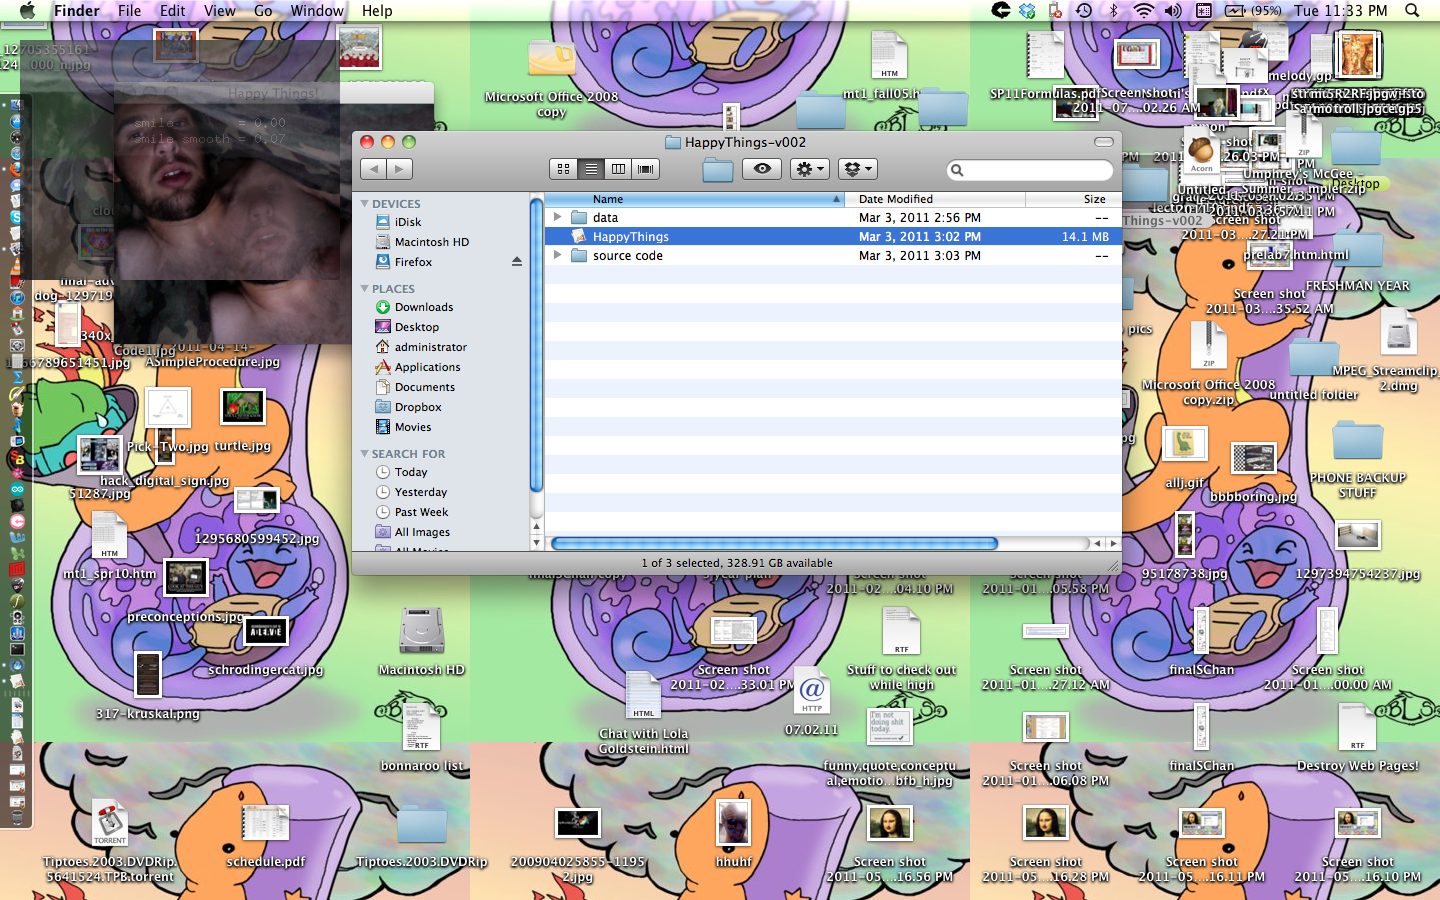Open Applications in the Finder sidebar
The image size is (1440, 900).
click(427, 367)
